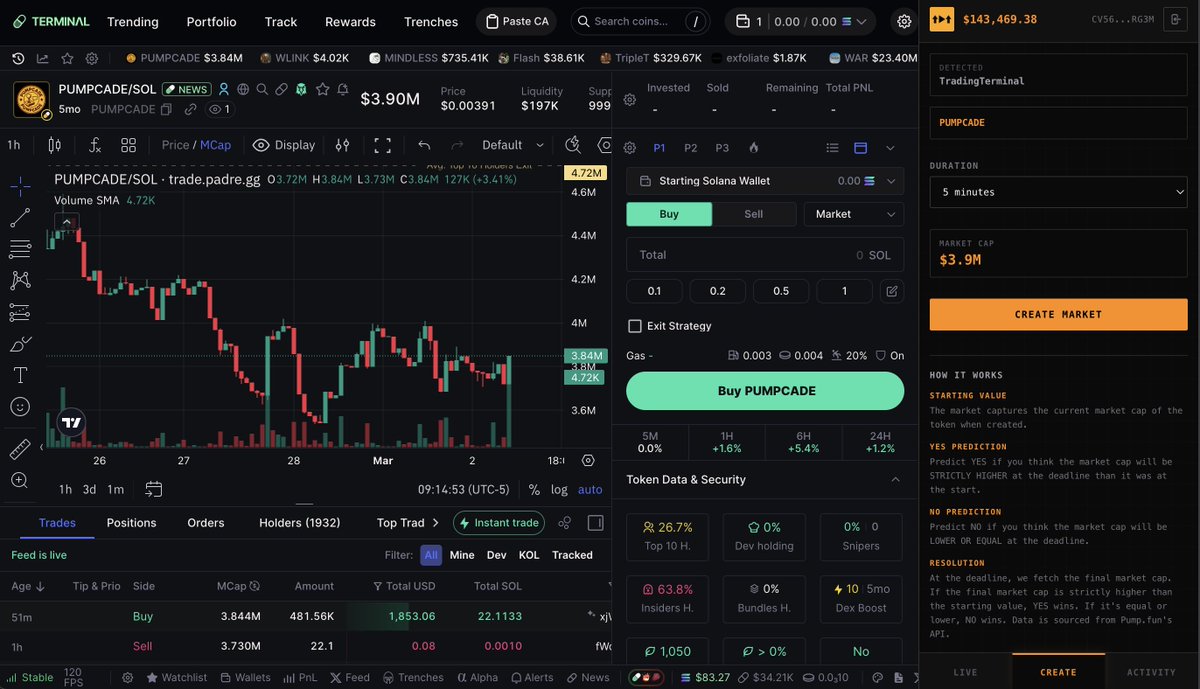Image resolution: width=1200 pixels, height=689 pixels.
Task: Select the 0.5 SOL quick amount
Action: (x=781, y=291)
